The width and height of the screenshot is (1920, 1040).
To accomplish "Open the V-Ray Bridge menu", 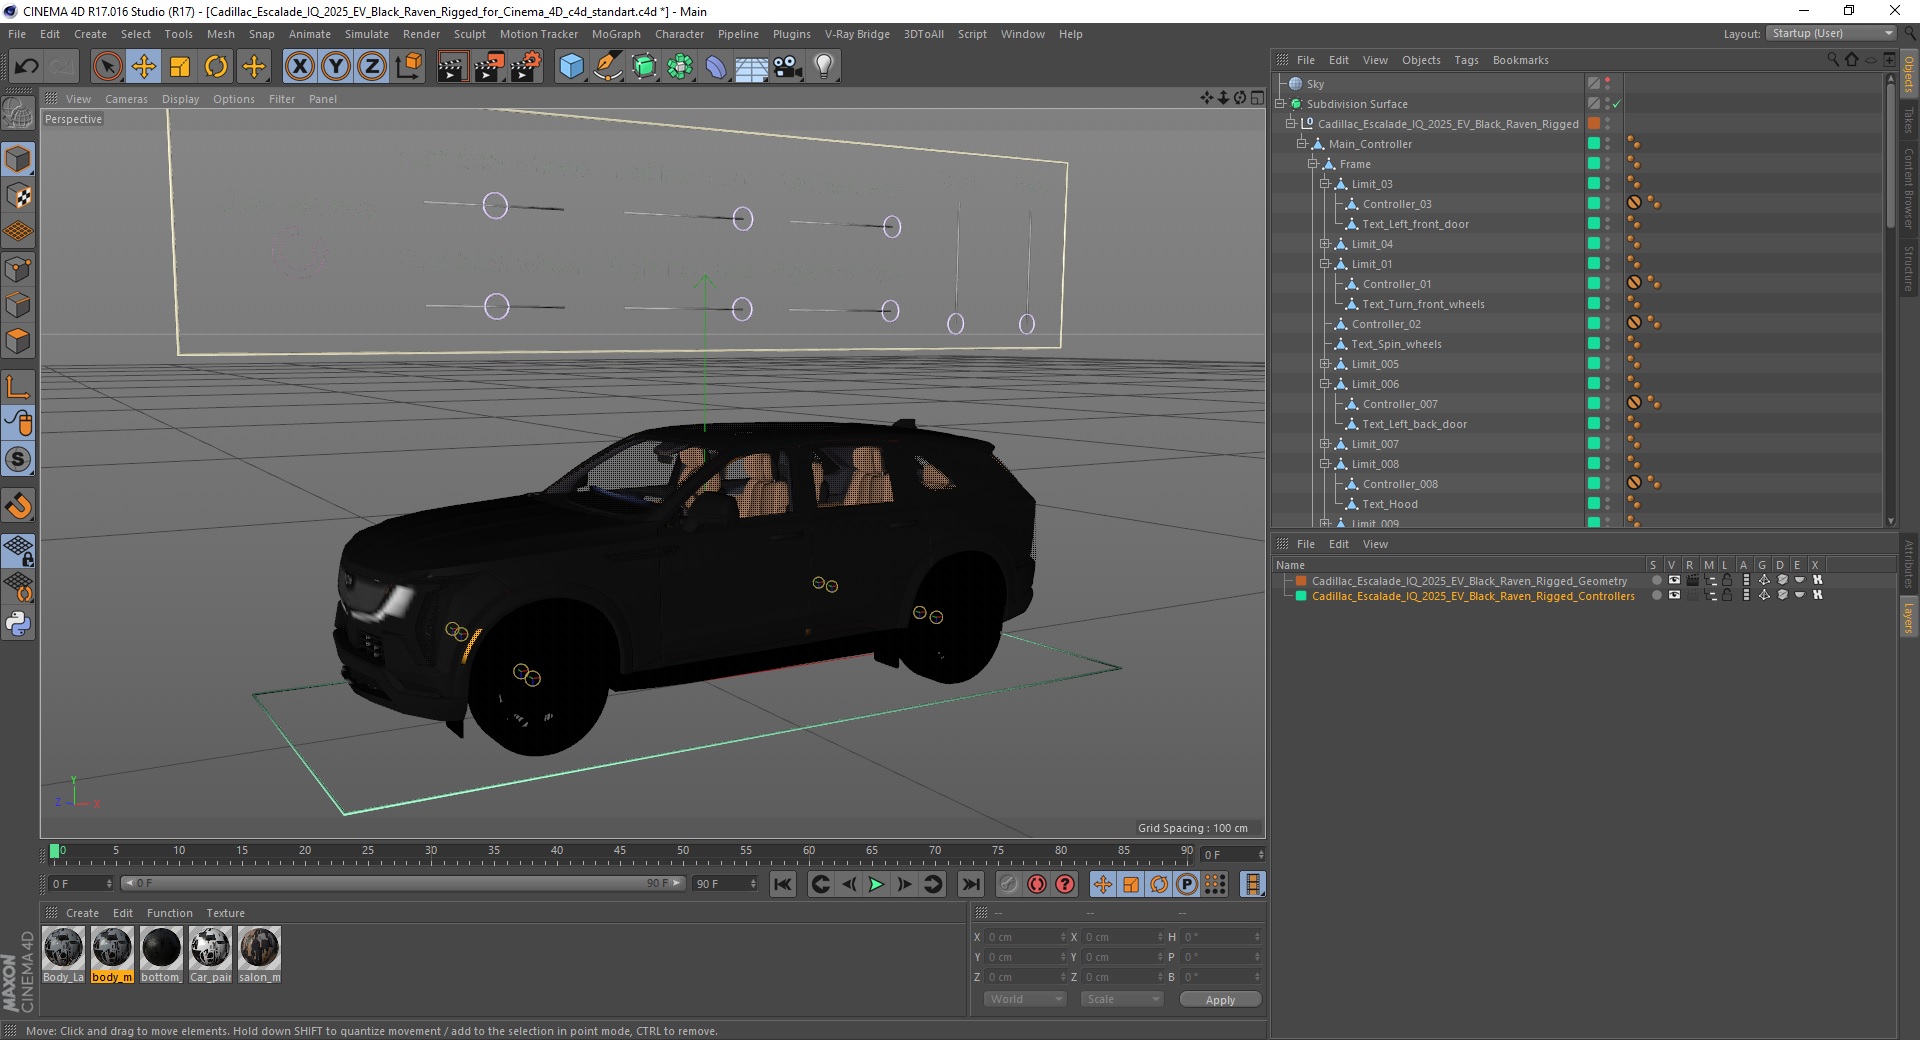I will click(x=857, y=34).
